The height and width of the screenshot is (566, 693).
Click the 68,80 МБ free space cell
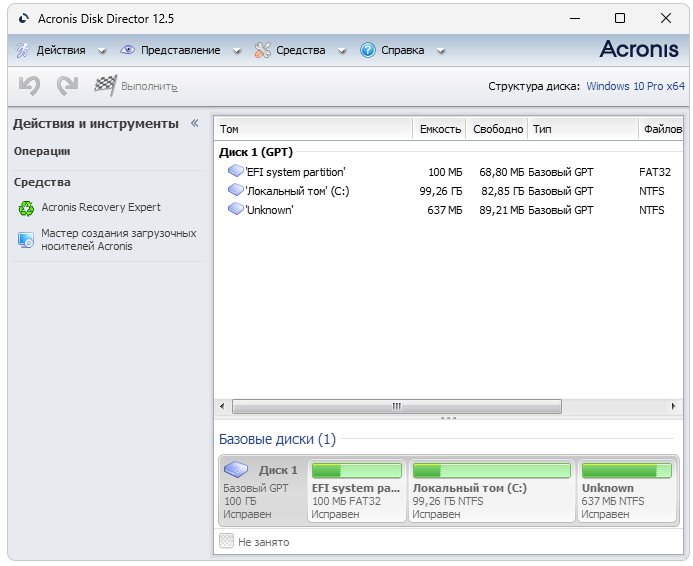[x=502, y=172]
